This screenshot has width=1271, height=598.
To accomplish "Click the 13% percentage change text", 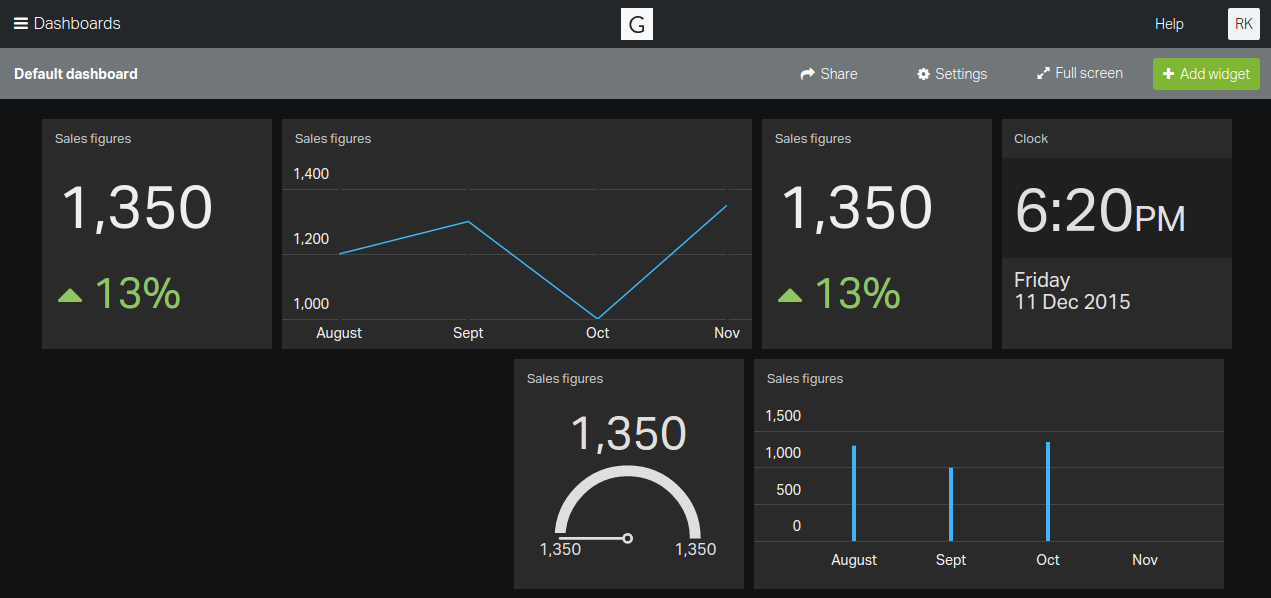I will (135, 293).
